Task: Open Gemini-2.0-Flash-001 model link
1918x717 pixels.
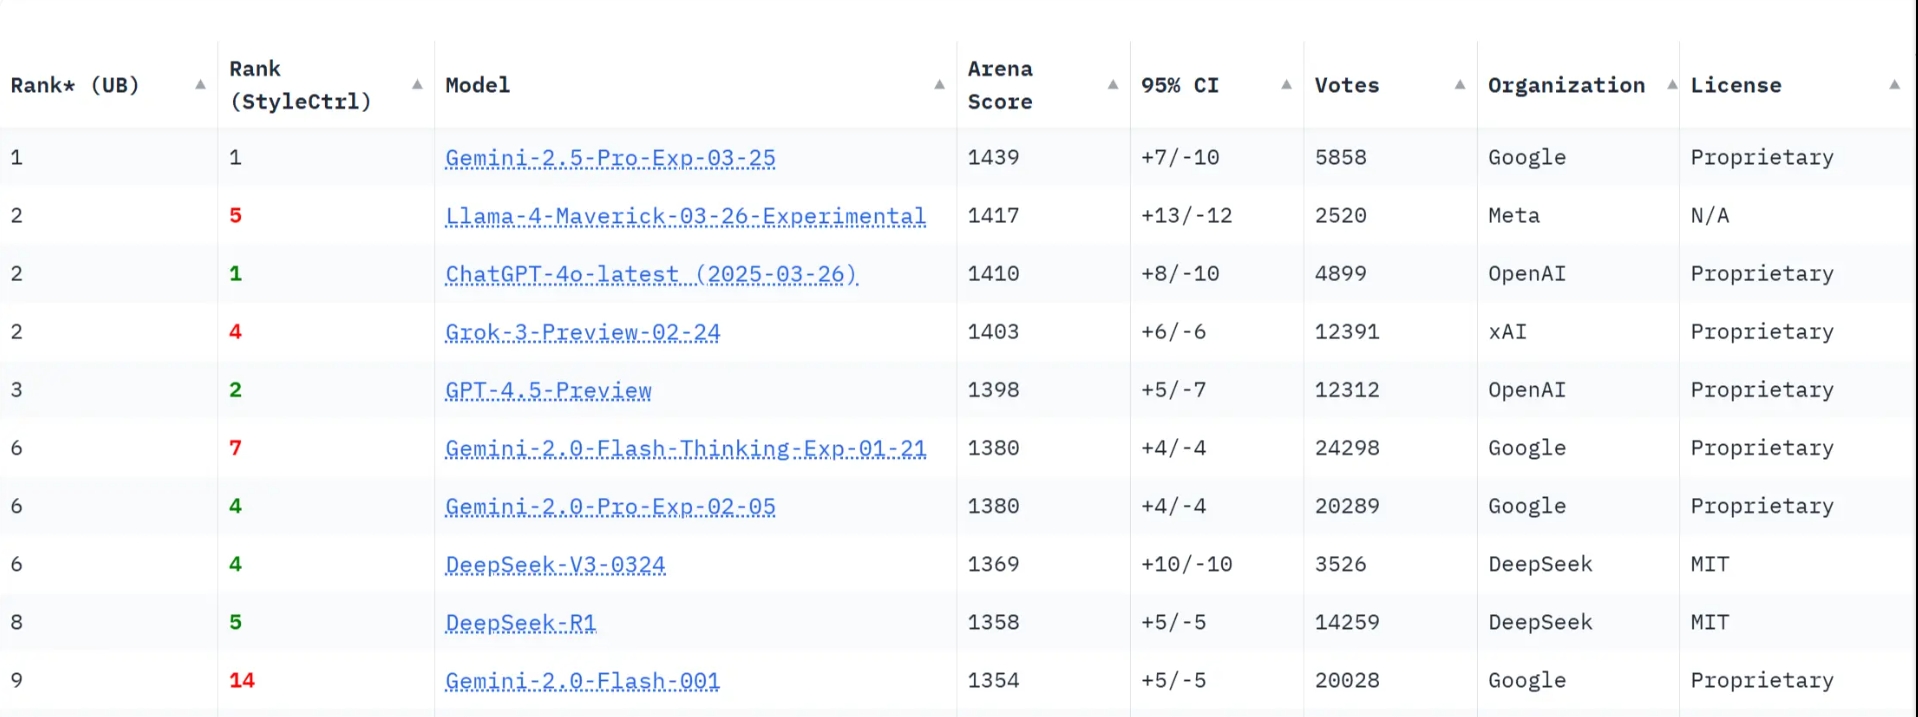Action: [582, 680]
